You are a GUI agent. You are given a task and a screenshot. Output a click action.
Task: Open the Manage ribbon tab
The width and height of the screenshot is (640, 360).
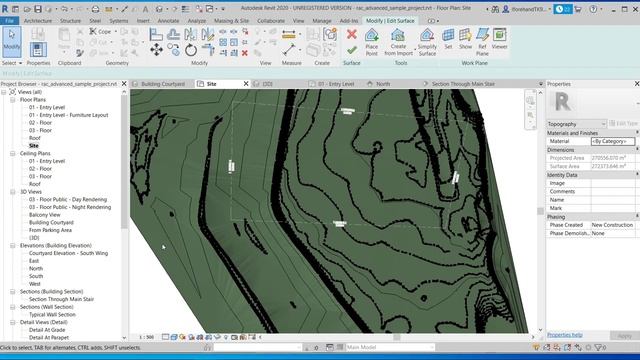[x=322, y=20]
